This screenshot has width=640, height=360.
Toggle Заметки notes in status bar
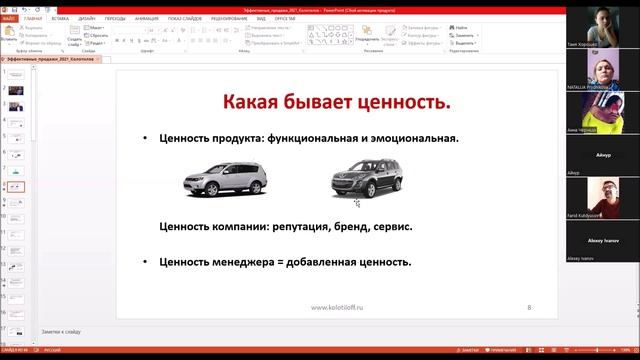[468, 350]
